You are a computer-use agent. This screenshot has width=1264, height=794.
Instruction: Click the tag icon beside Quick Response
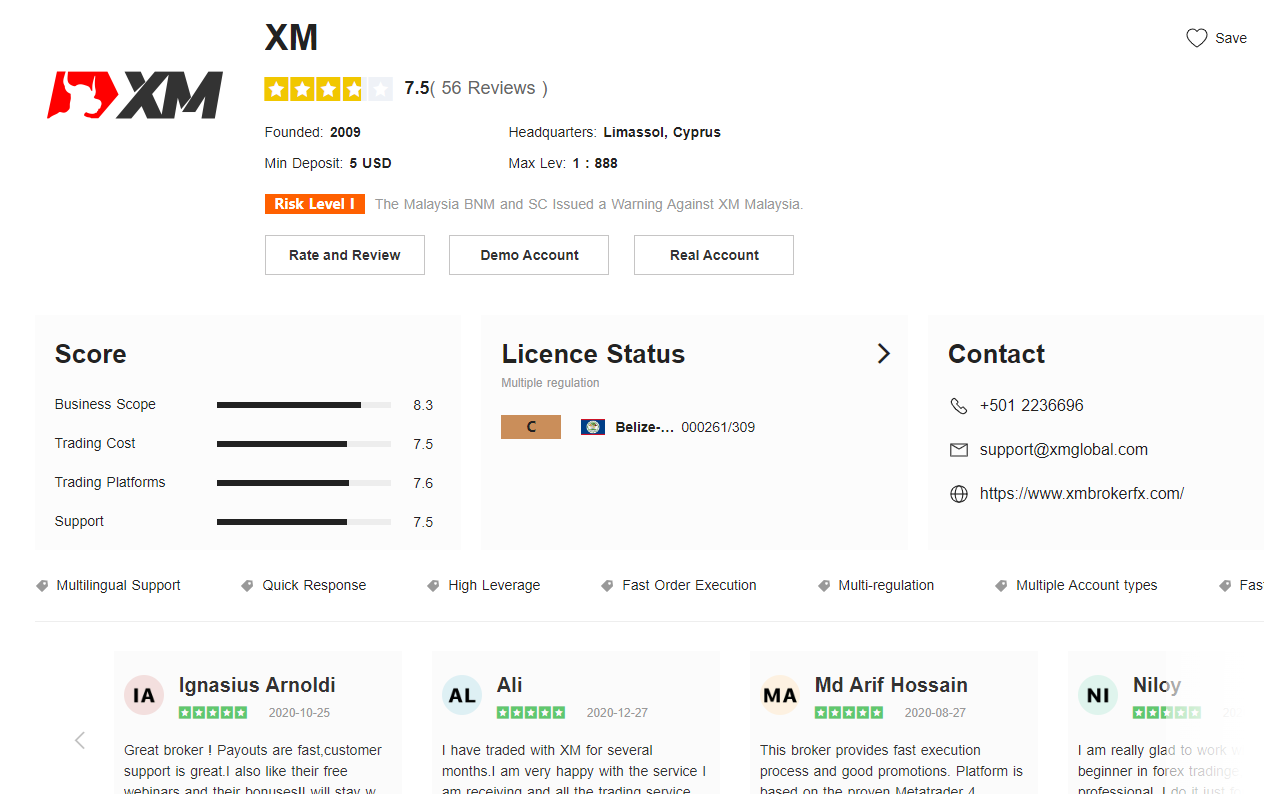(247, 586)
